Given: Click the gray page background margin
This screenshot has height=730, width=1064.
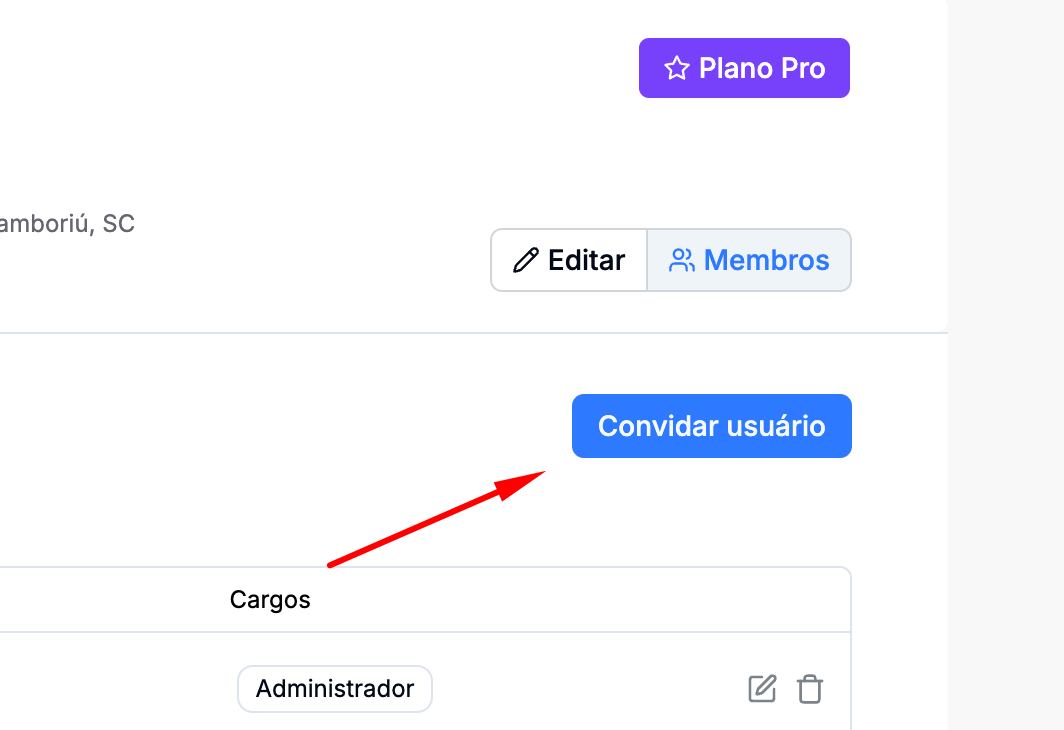Looking at the screenshot, I should click(1006, 365).
